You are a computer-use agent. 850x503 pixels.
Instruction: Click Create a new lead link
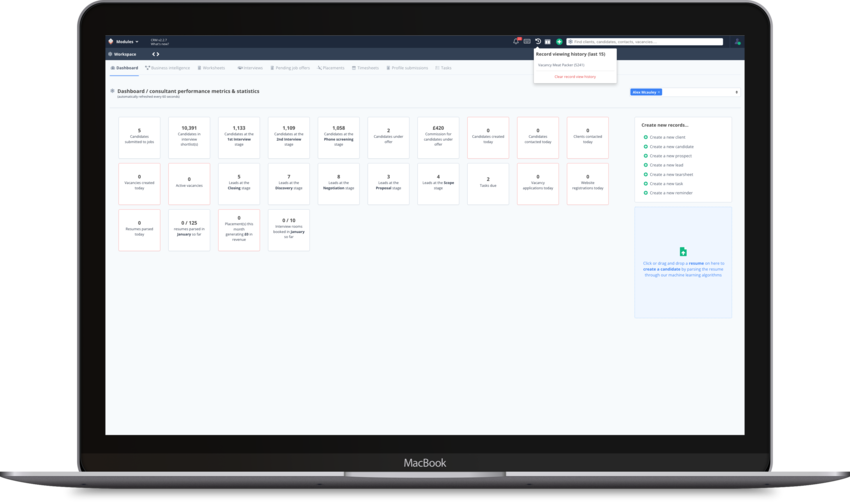666,165
